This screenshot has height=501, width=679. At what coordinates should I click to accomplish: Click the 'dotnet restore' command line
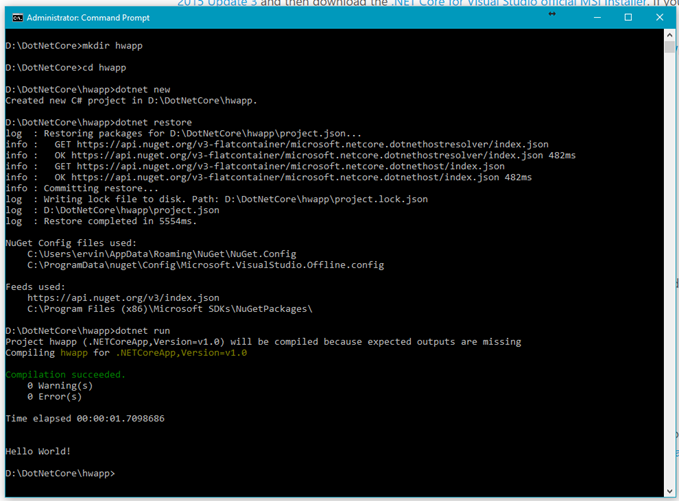coord(99,123)
